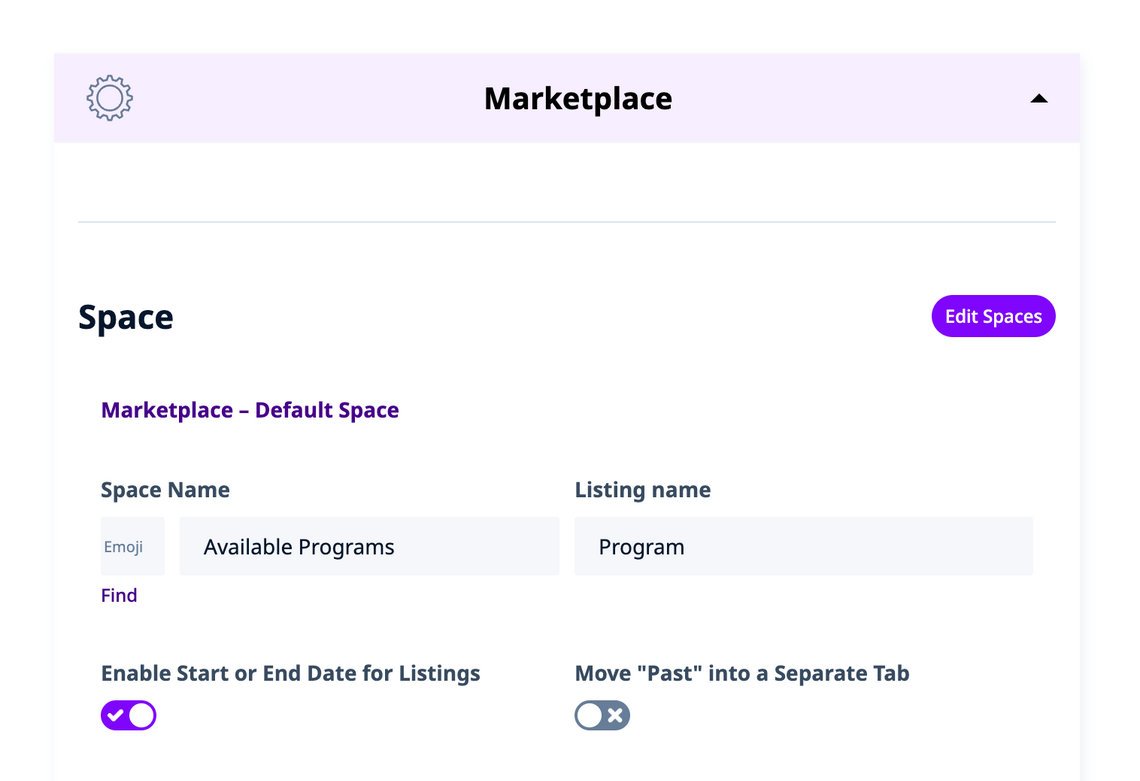Image resolution: width=1140 pixels, height=781 pixels.
Task: Click the gear settings icon in Marketplace header
Action: tap(110, 98)
